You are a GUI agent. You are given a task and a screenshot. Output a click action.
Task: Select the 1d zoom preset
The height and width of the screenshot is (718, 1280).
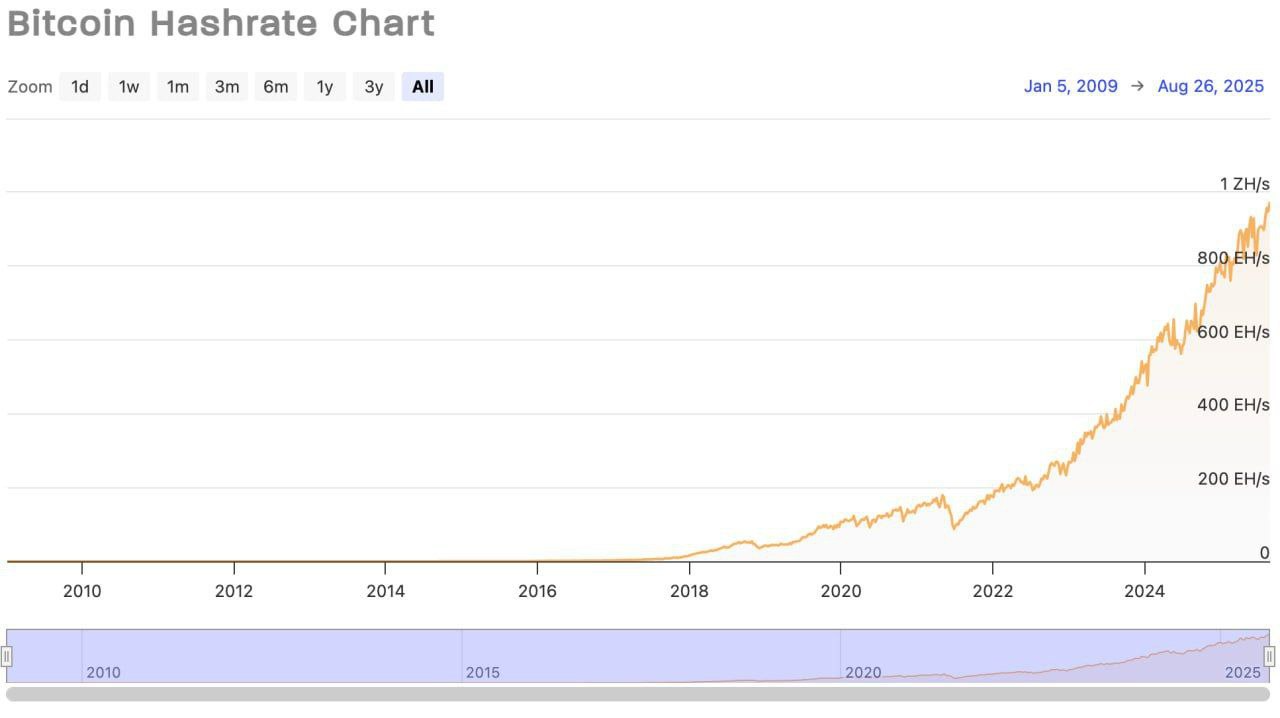(80, 86)
